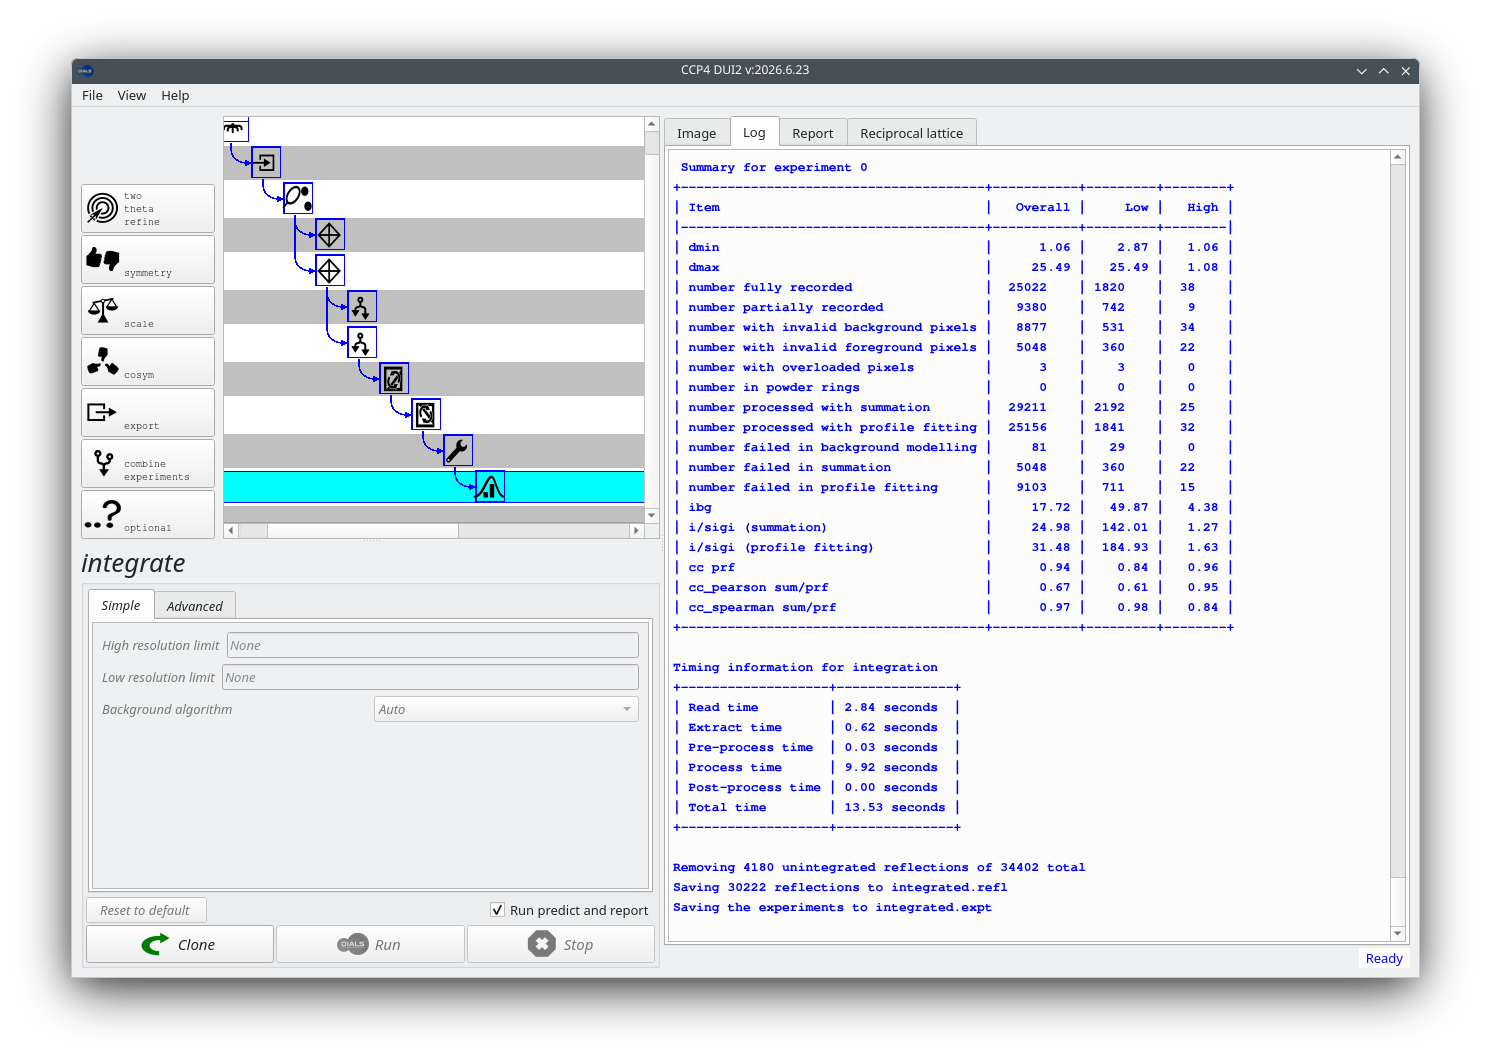The width and height of the screenshot is (1492, 1063).
Task: Click the step tree scroll-up arrow
Action: point(652,124)
